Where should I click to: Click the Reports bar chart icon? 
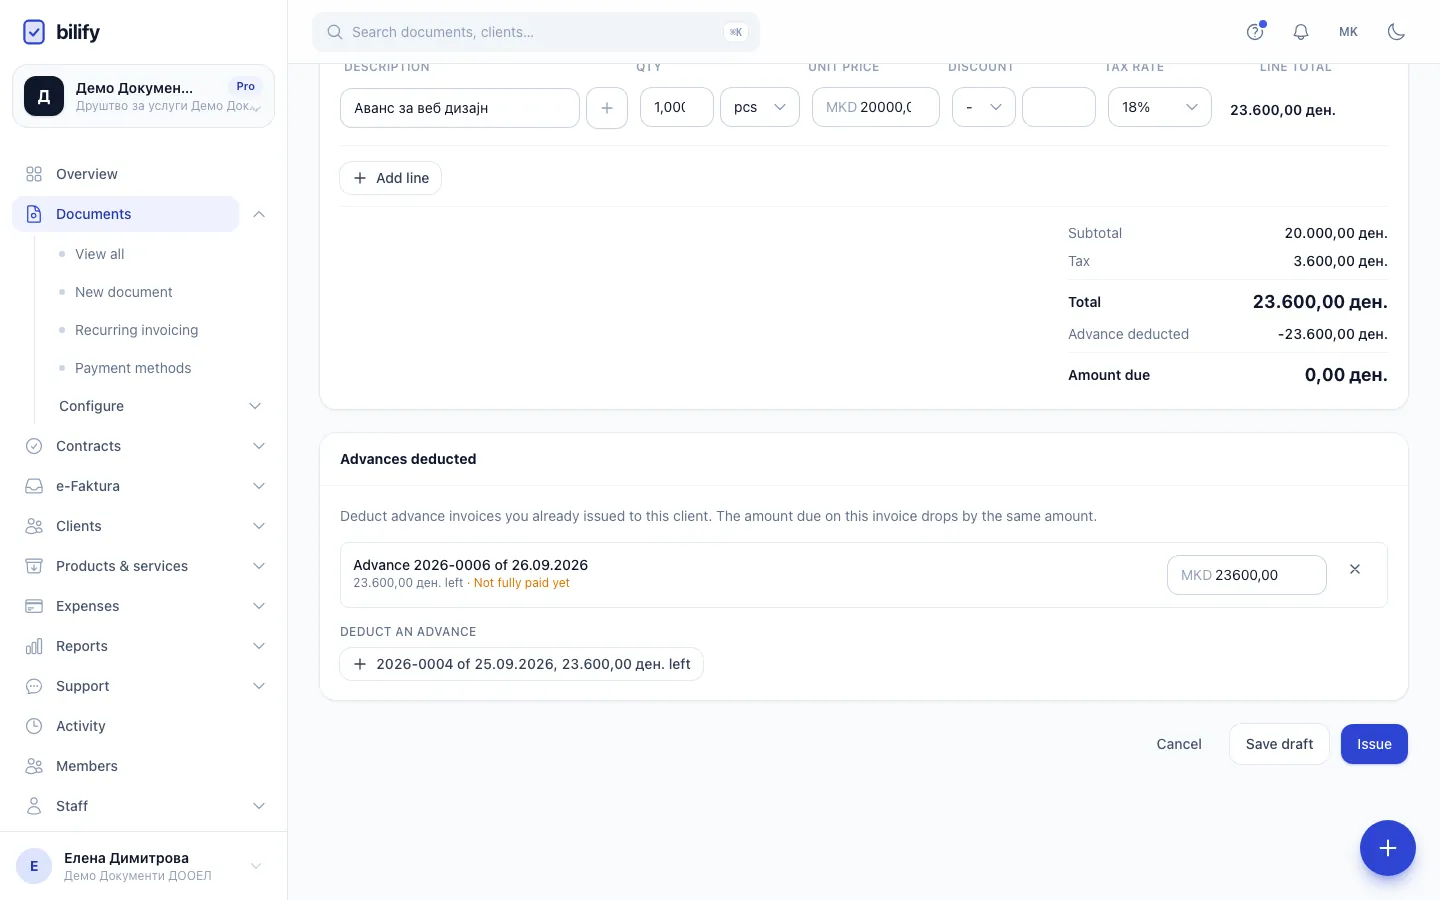point(34,646)
